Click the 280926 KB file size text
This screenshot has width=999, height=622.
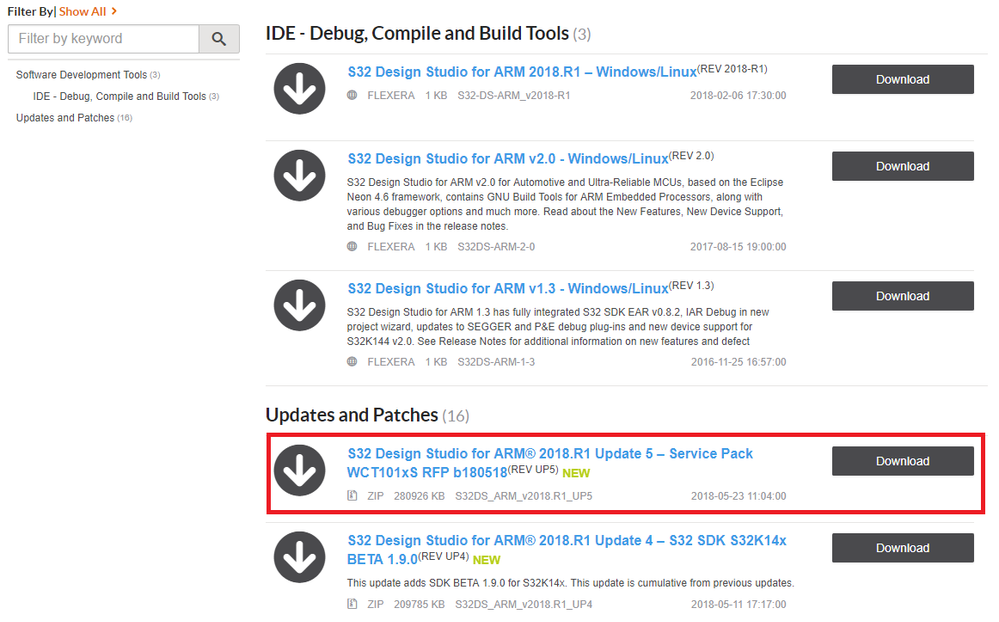(419, 496)
